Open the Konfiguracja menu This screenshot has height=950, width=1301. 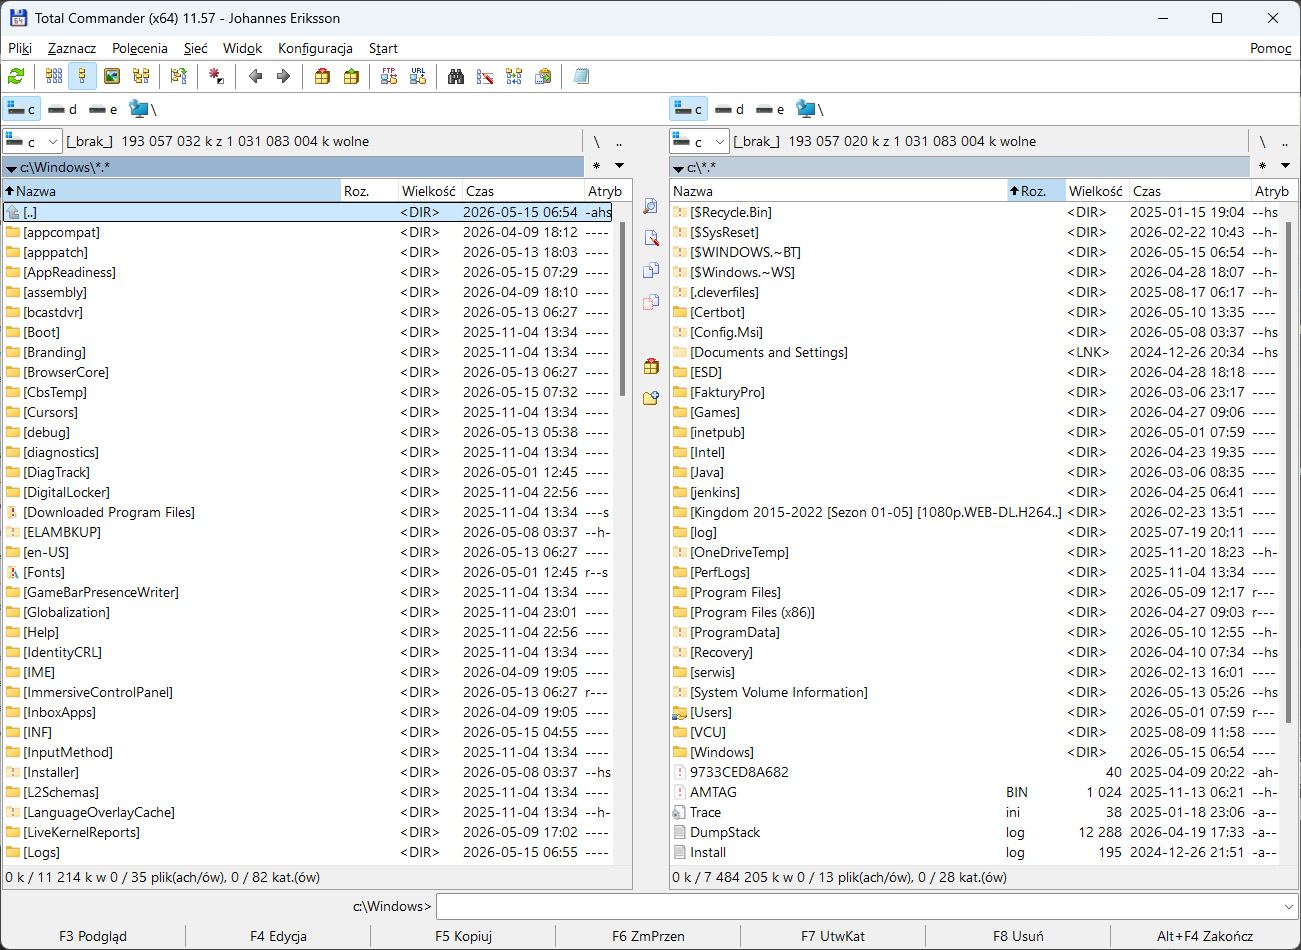pos(315,48)
